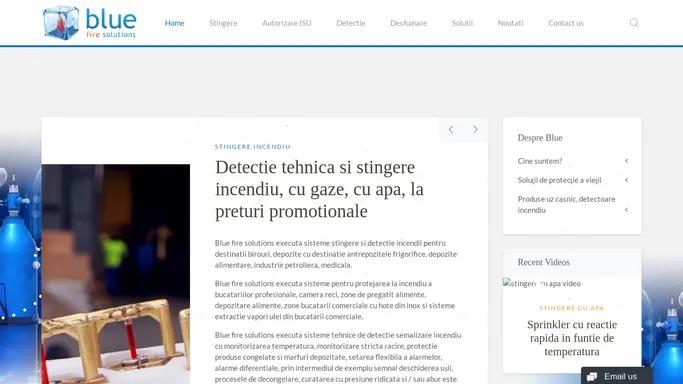Go to previous slide arrow

451,130
